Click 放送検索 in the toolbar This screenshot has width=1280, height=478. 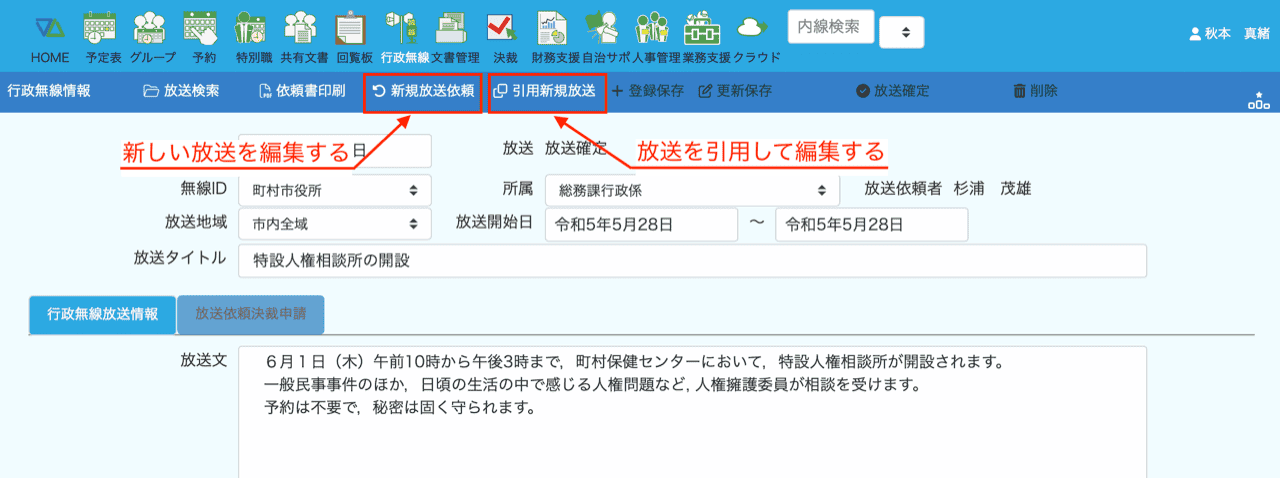(x=182, y=91)
